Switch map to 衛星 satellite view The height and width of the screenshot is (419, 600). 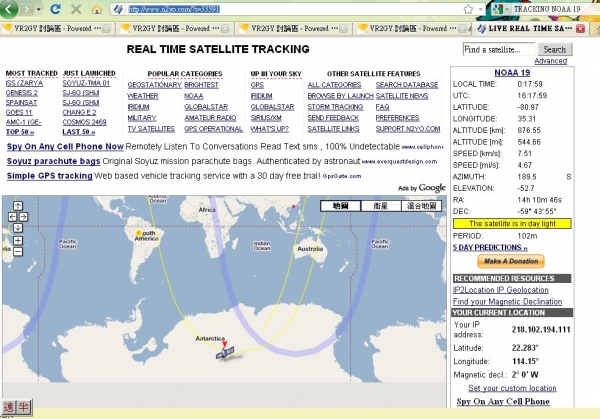coord(380,206)
